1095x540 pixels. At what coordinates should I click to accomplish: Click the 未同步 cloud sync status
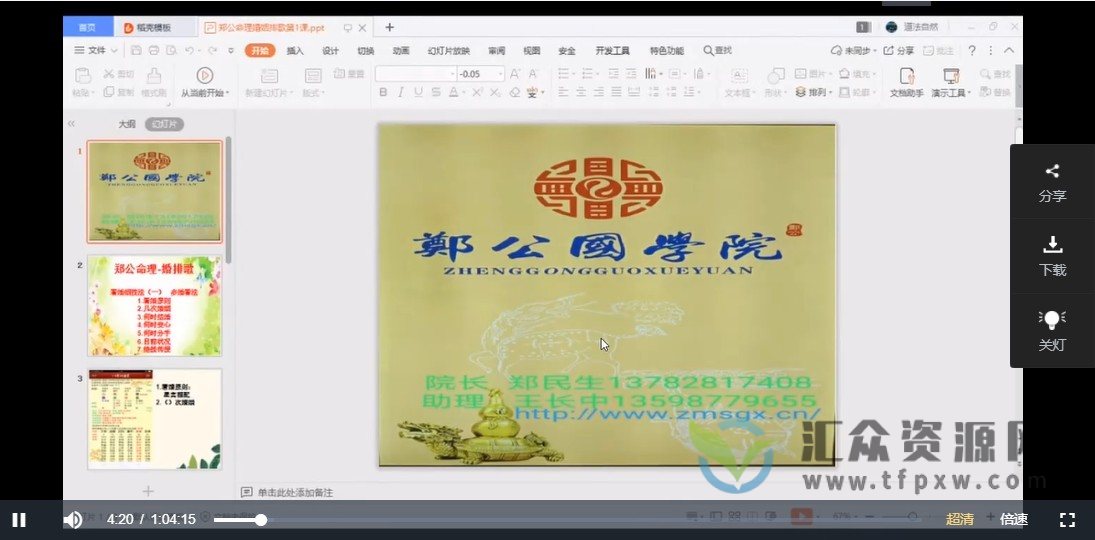[851, 50]
